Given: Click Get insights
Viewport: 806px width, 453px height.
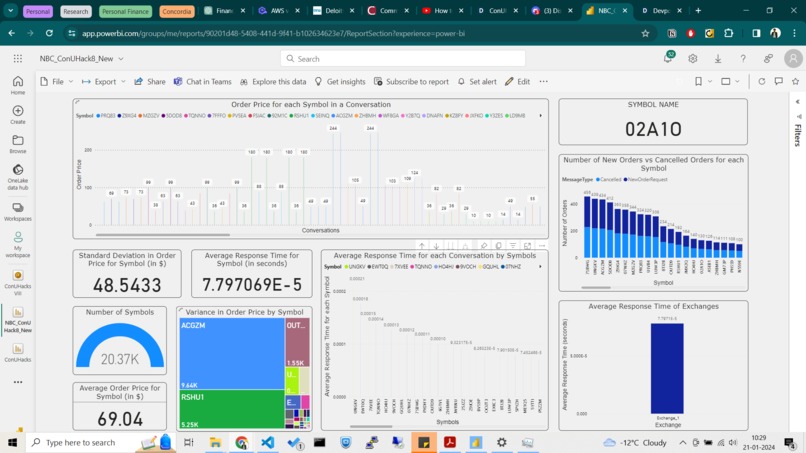Looking at the screenshot, I should tap(340, 81).
